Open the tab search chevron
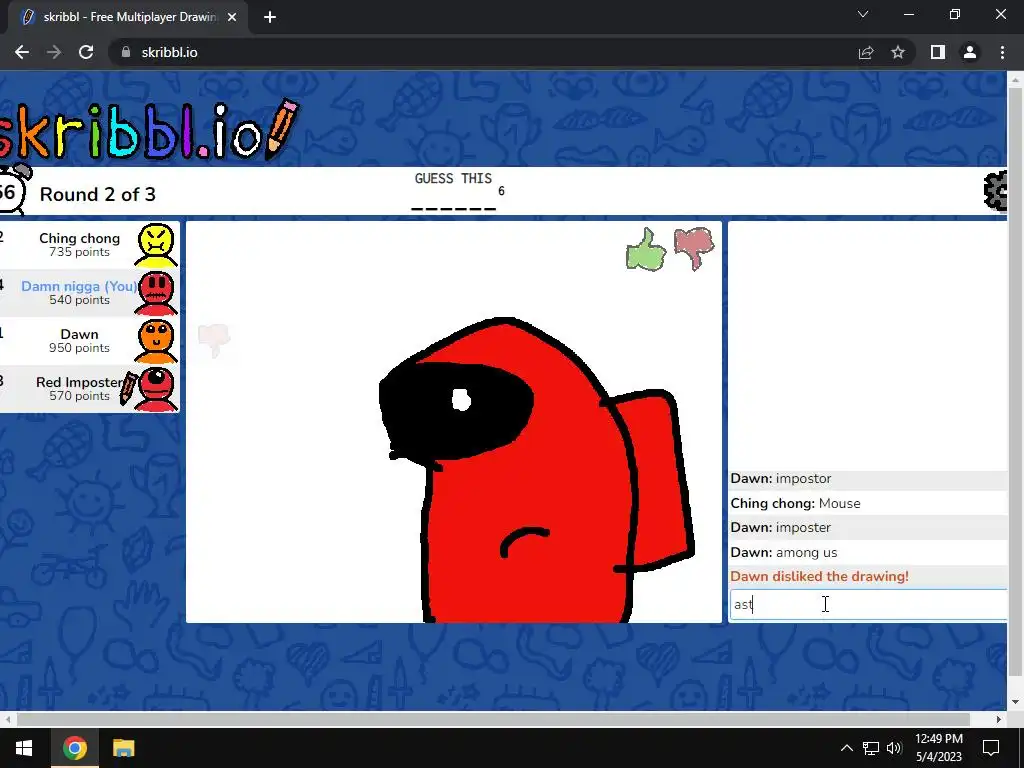The width and height of the screenshot is (1024, 768). click(863, 14)
